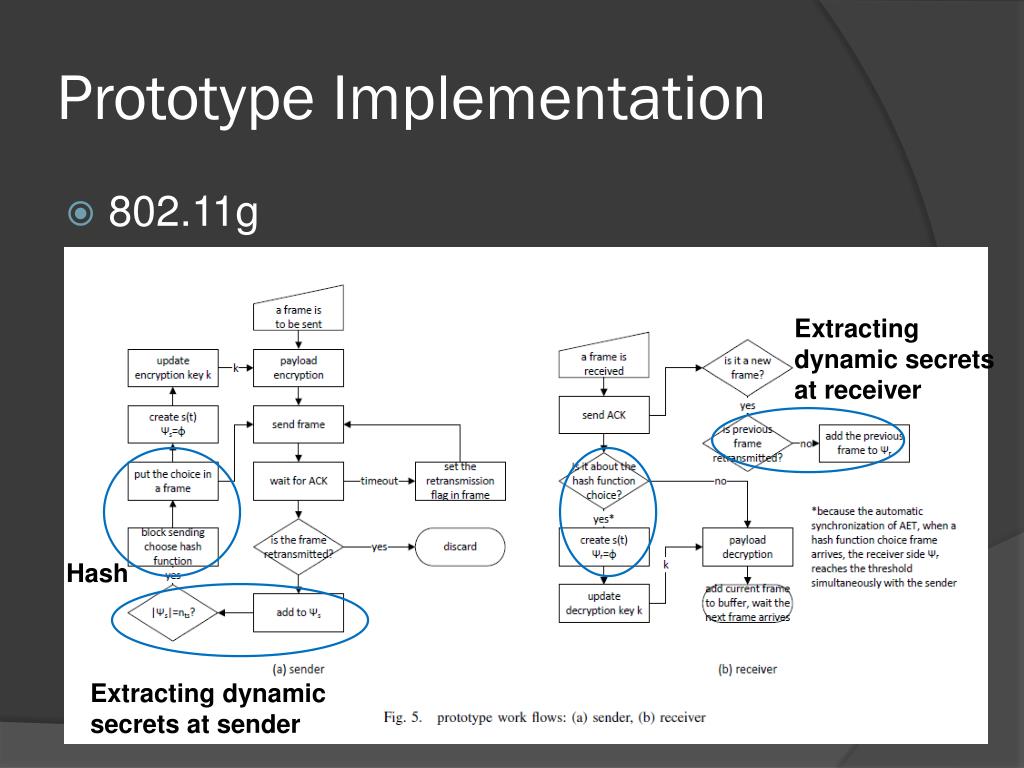This screenshot has height=768, width=1024.
Task: Click the "Extracting dynamic secrets at sender" label
Action: pyautogui.click(x=208, y=709)
